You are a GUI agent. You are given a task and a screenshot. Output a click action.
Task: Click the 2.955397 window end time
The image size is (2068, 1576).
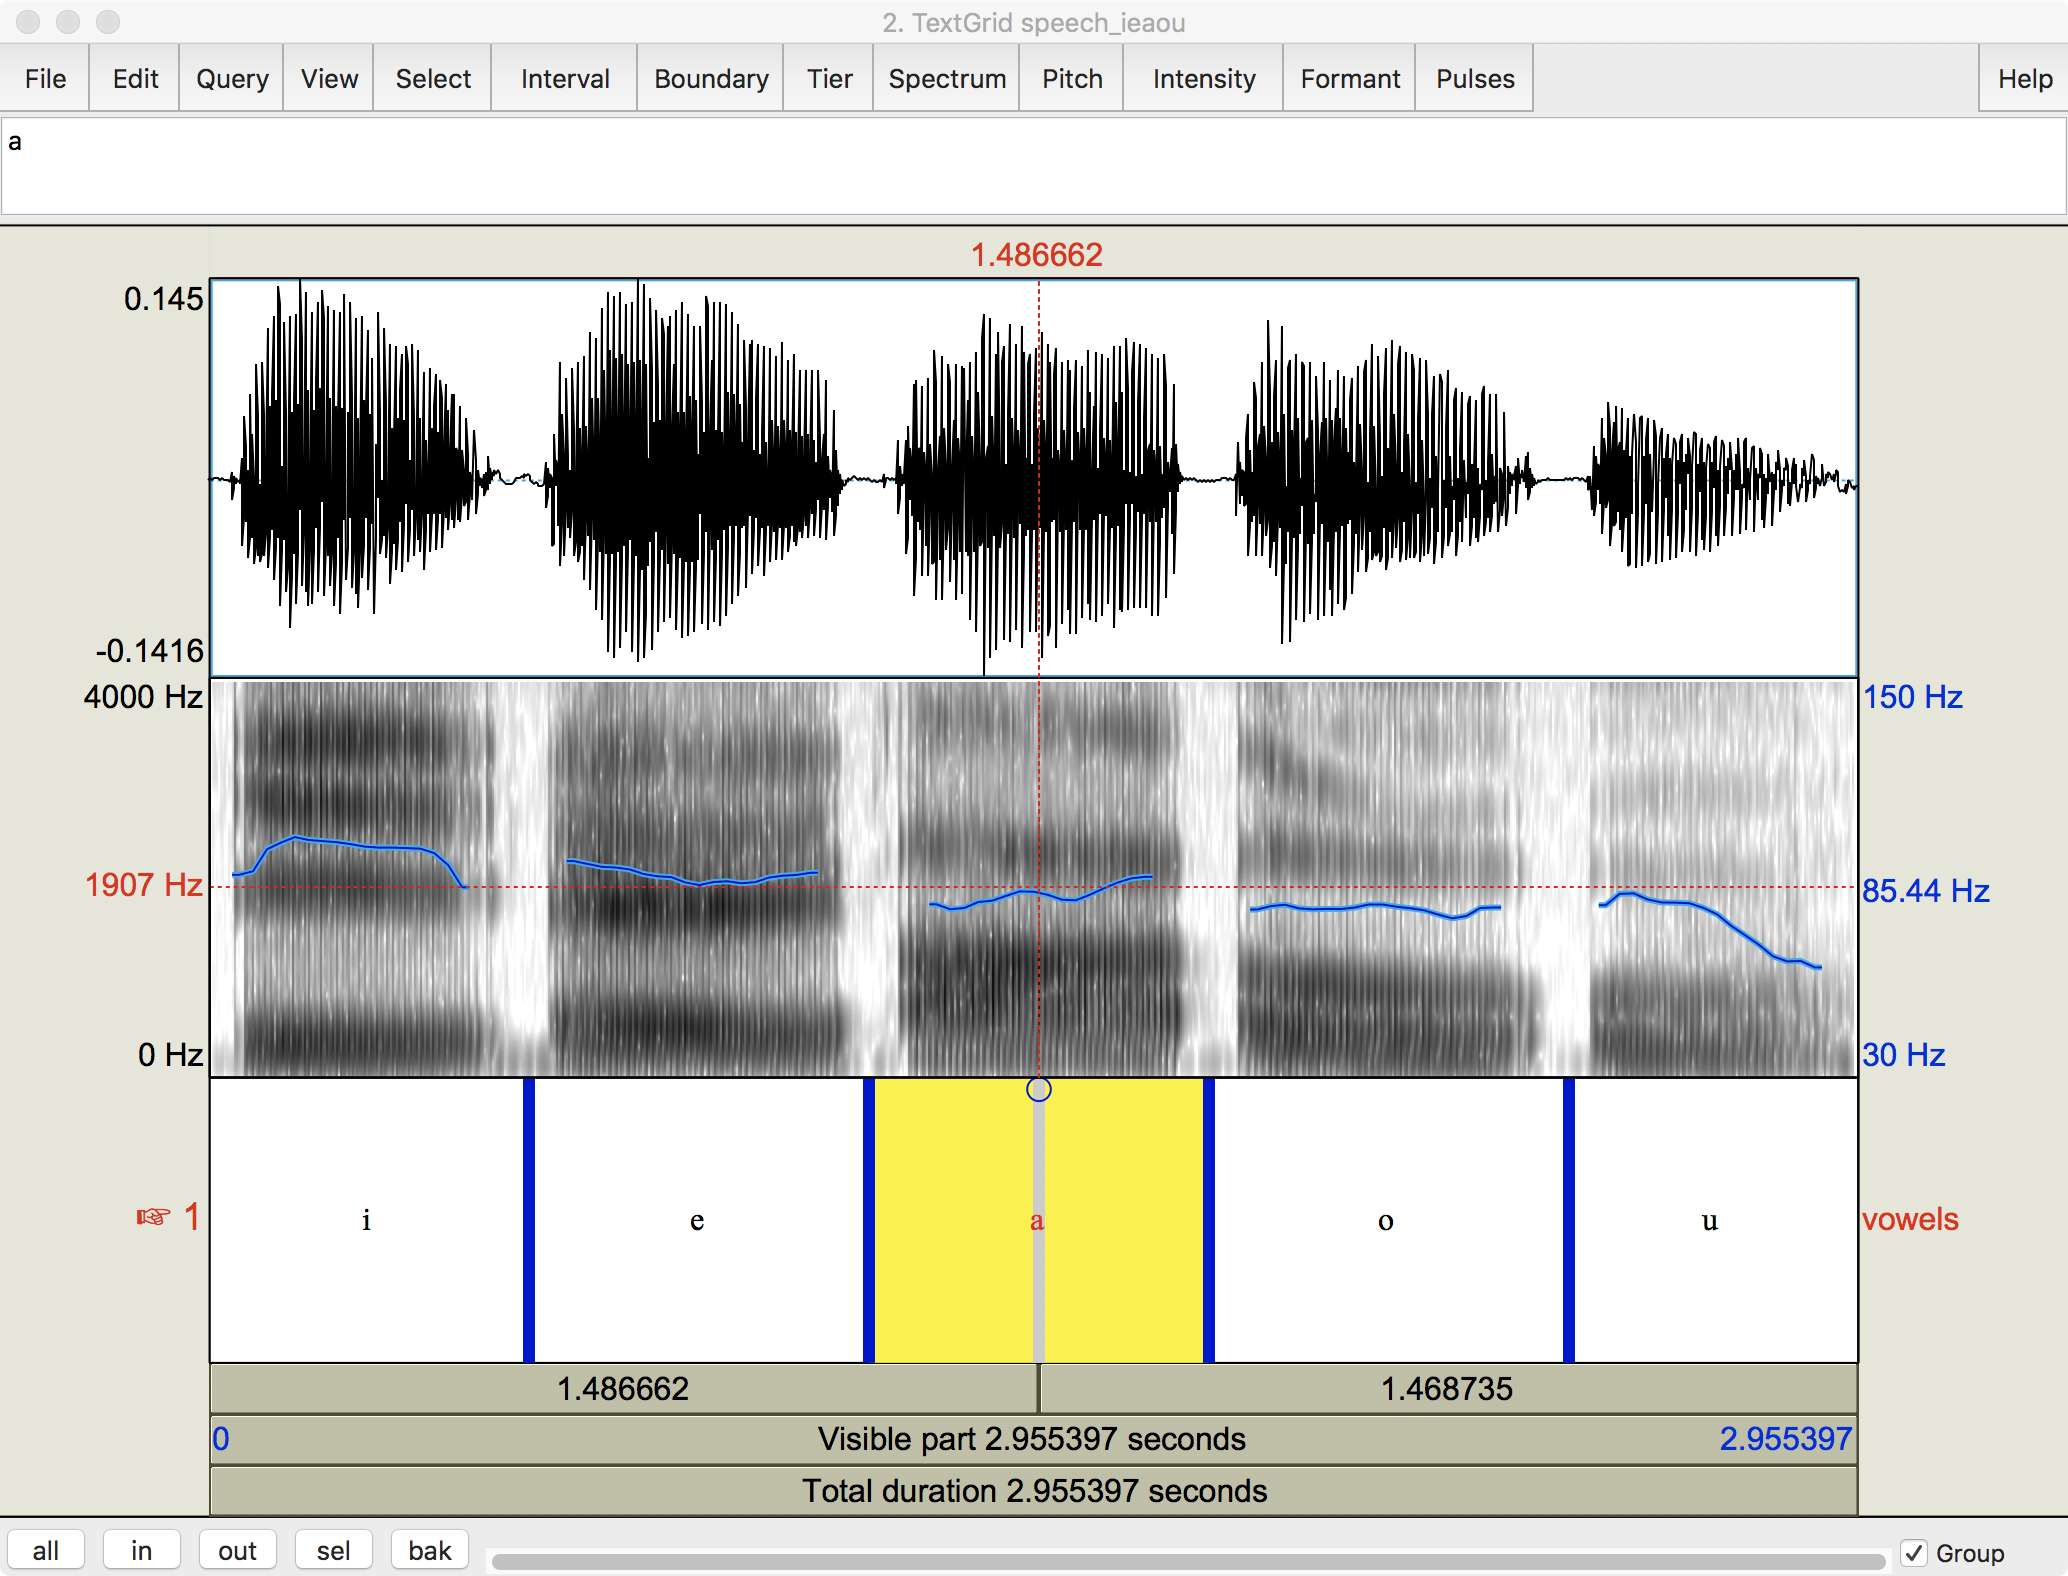[1786, 1439]
